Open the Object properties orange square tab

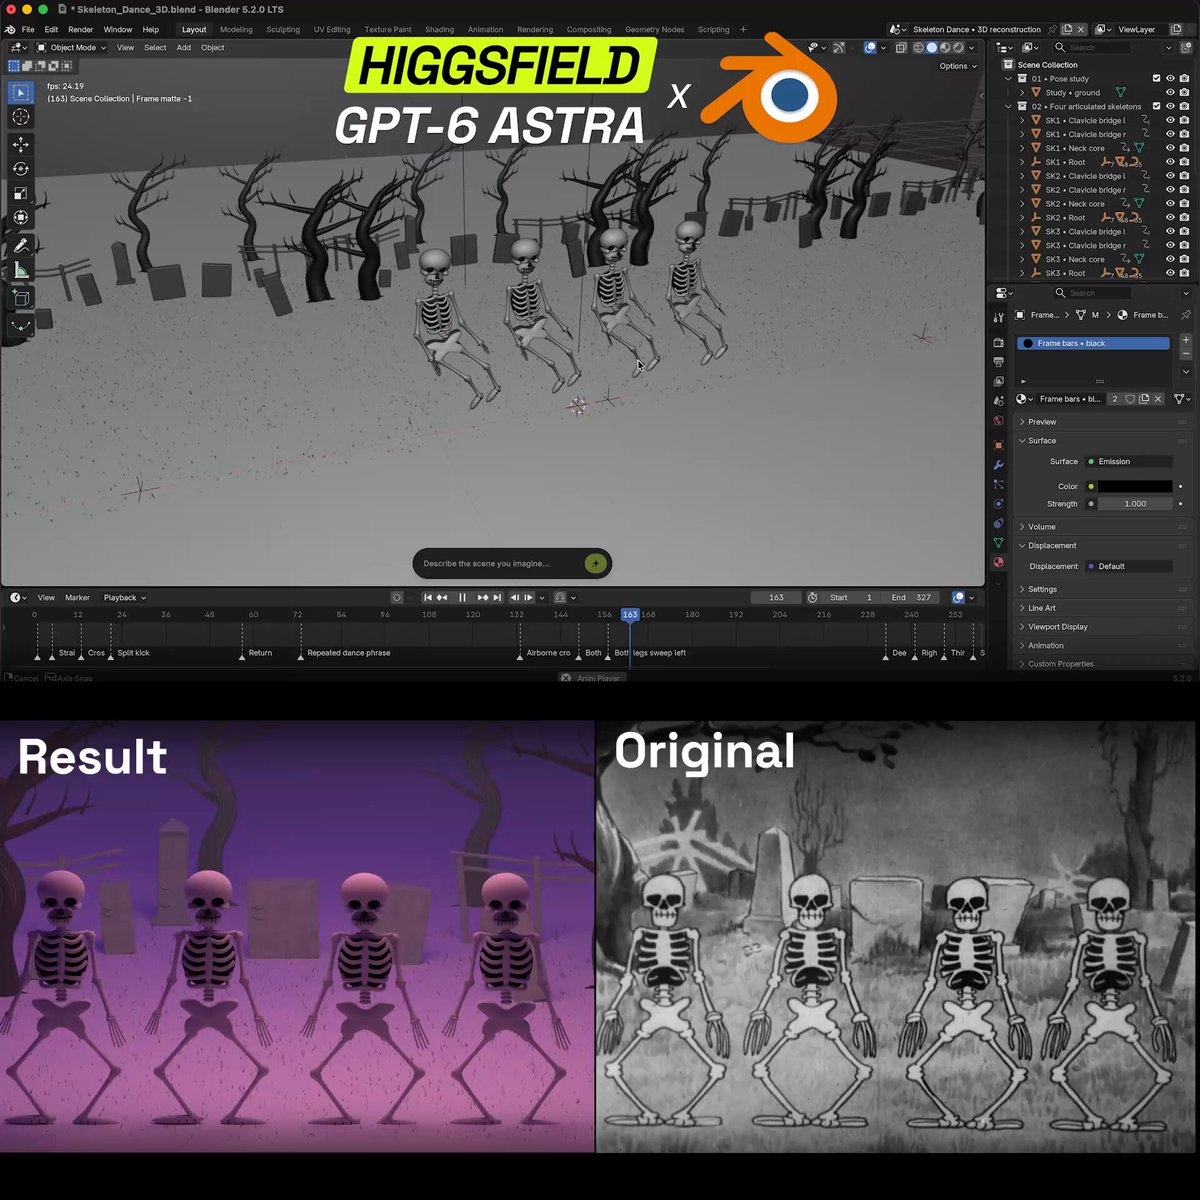pyautogui.click(x=998, y=445)
